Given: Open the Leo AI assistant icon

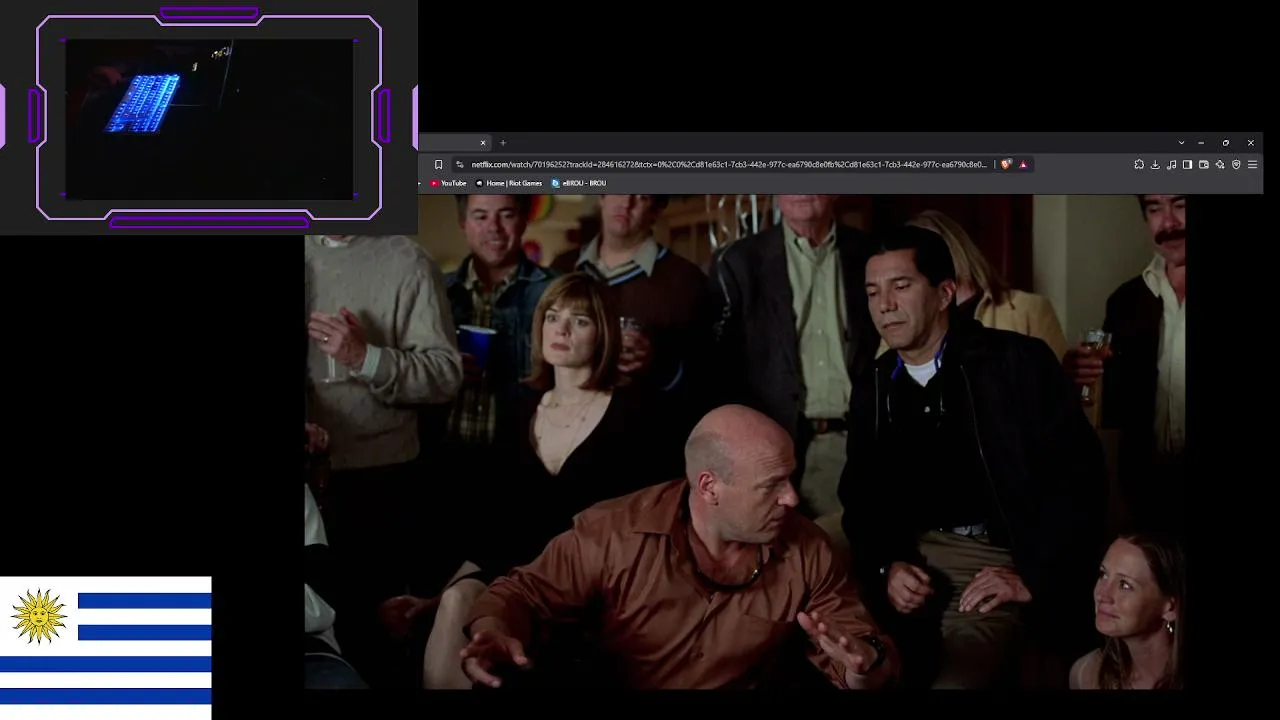Looking at the screenshot, I should 1220,165.
